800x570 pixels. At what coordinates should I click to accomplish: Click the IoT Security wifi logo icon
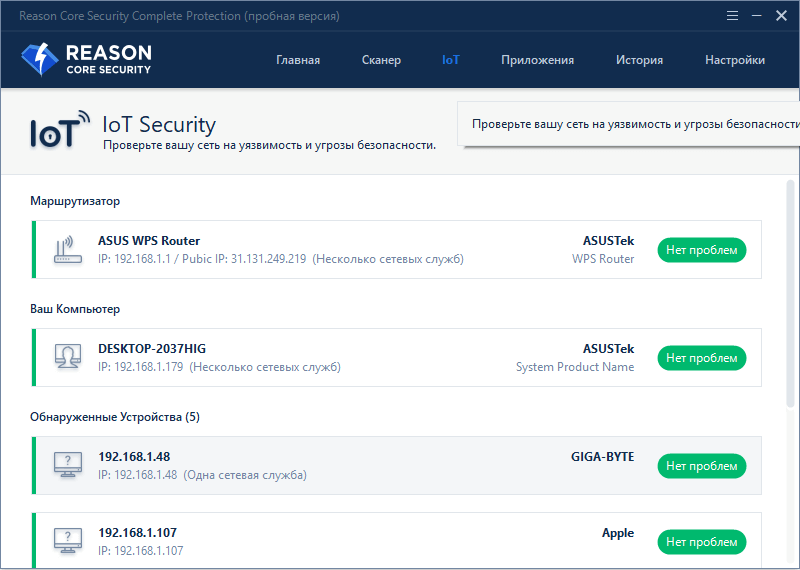[x=60, y=130]
